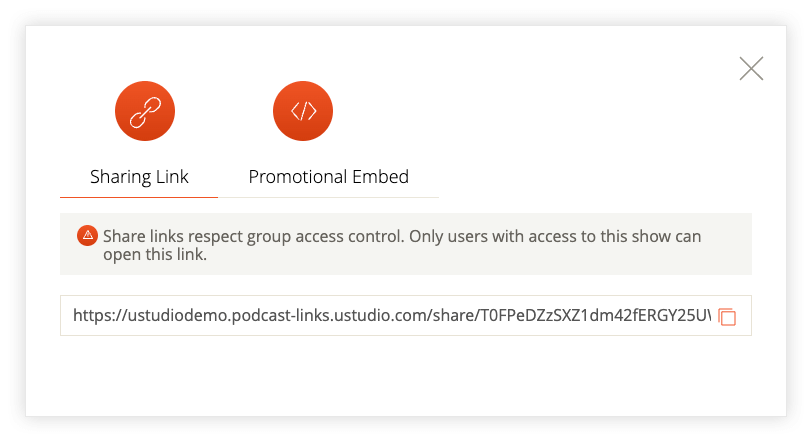Switch to the Promotional Embed tab
This screenshot has height=442, width=812.
[328, 177]
